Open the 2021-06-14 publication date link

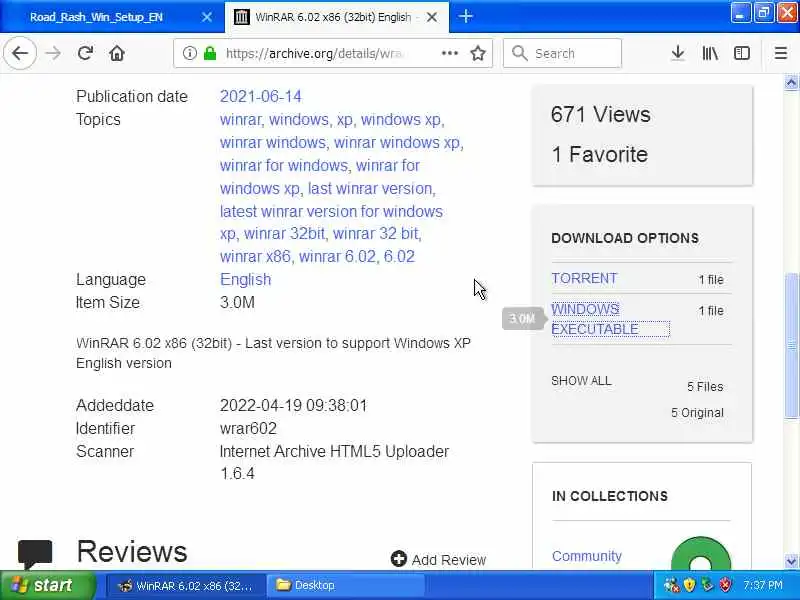tap(261, 96)
